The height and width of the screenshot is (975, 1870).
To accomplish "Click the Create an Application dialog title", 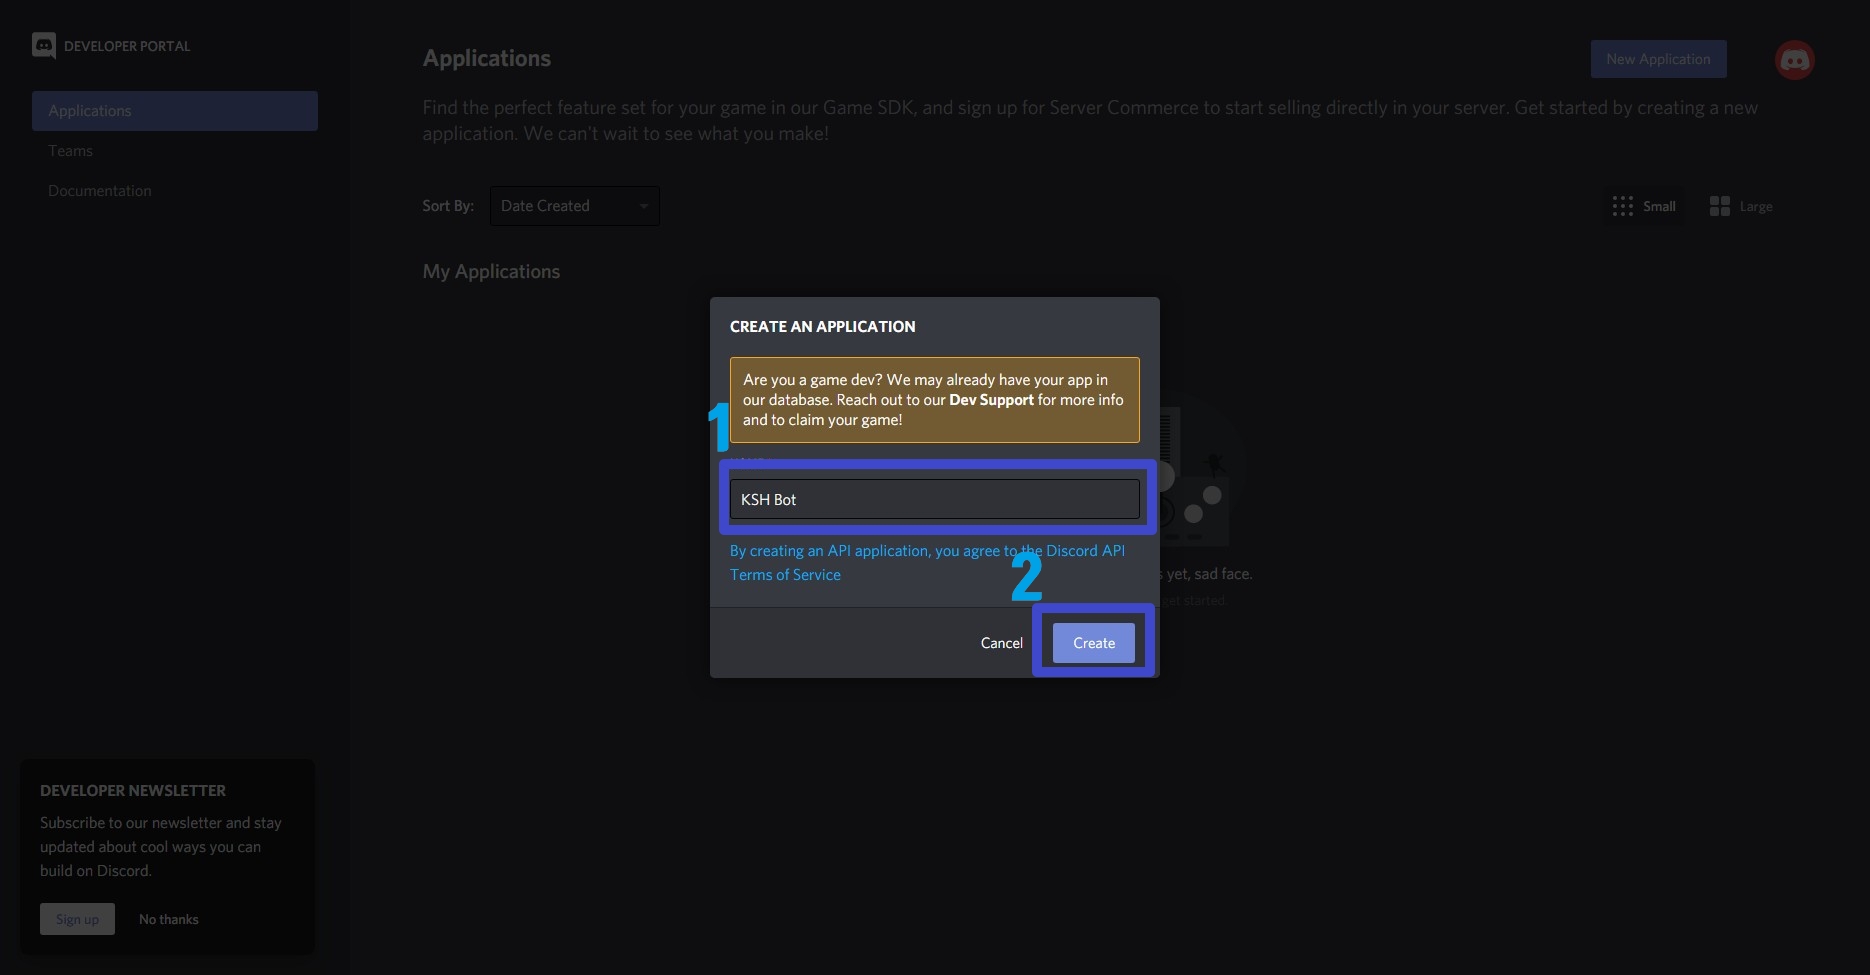I will (x=822, y=327).
